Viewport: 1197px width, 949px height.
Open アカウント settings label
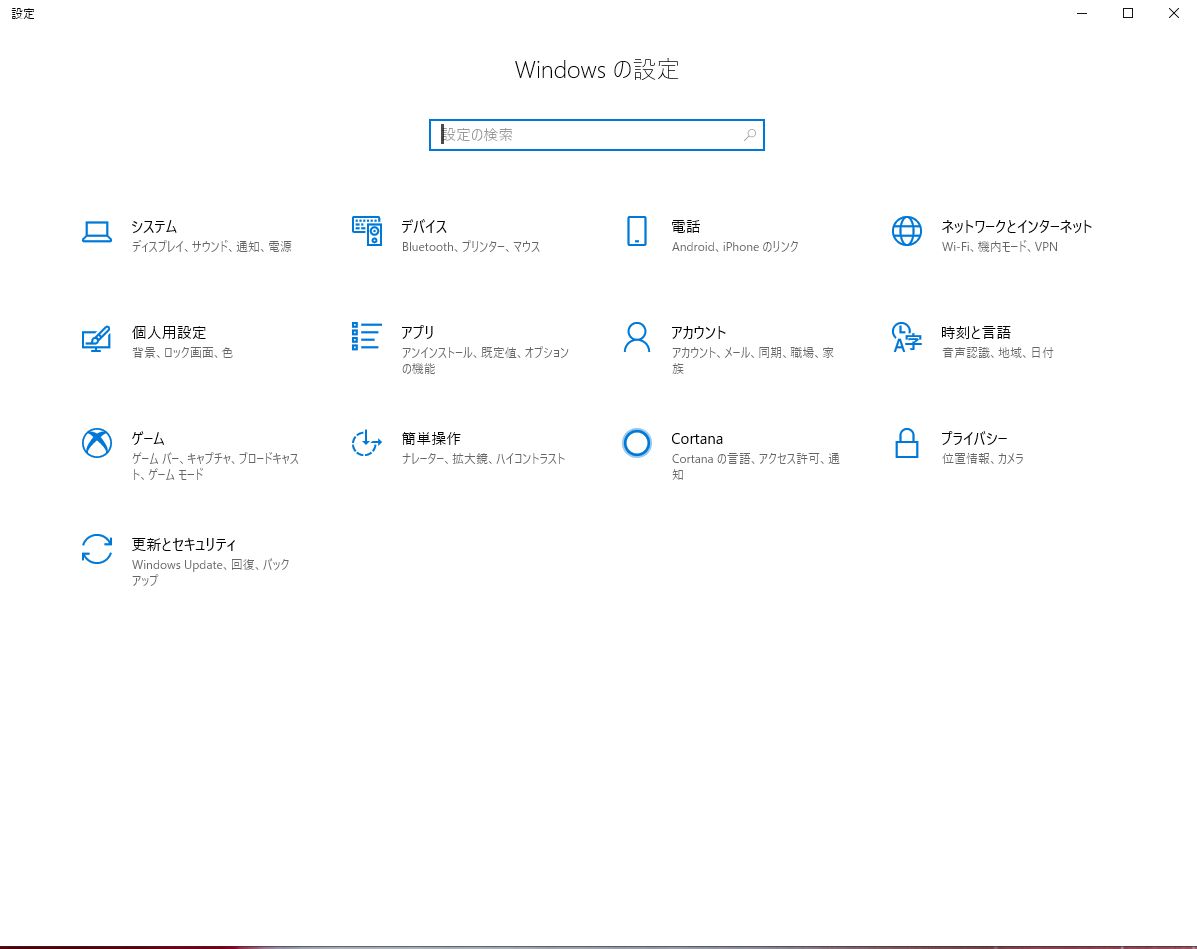(699, 333)
